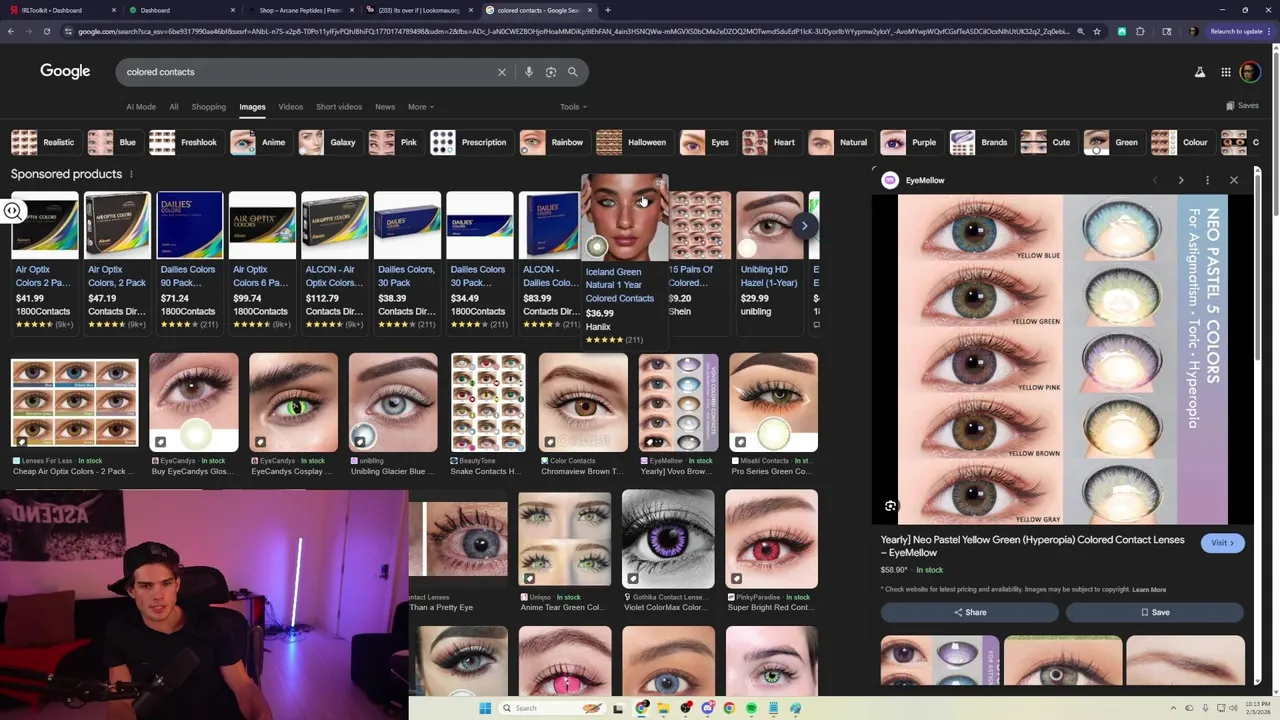
Task: Open Search by image (Lens) icon
Action: (551, 72)
